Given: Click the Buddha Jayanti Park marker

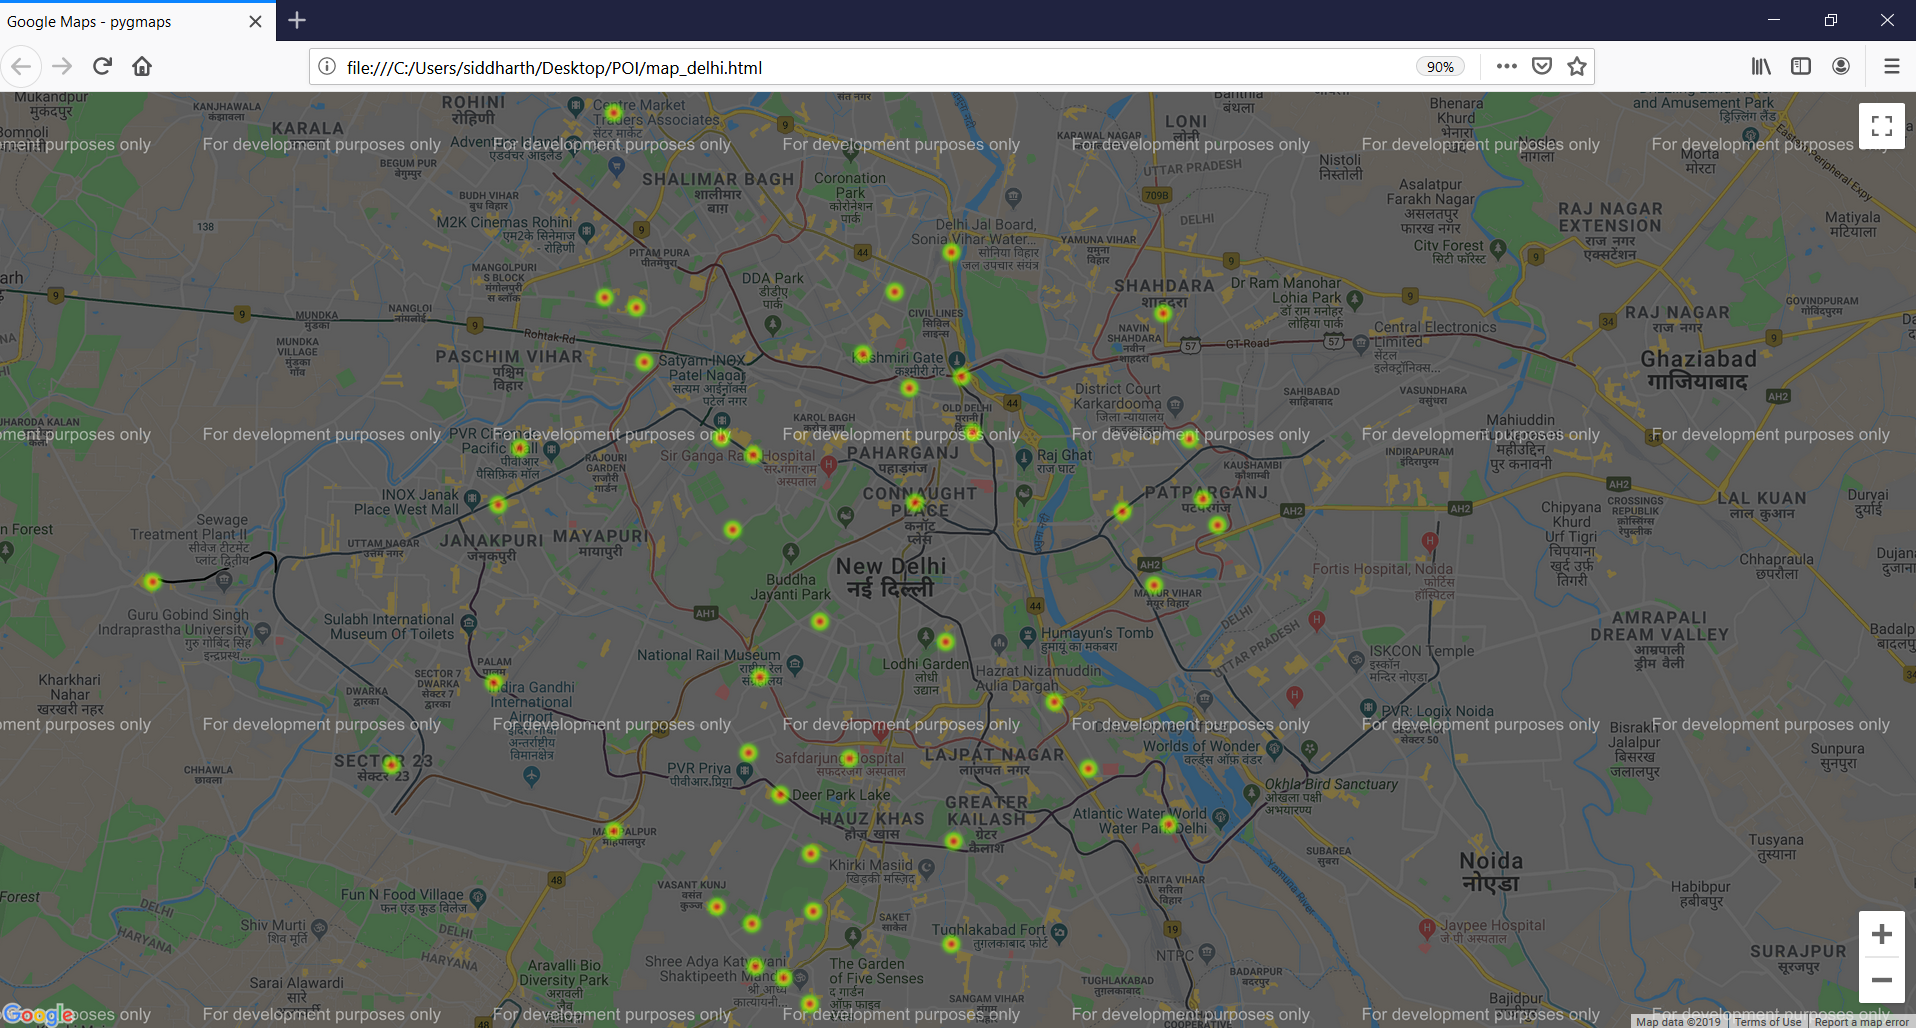Looking at the screenshot, I should (x=791, y=552).
